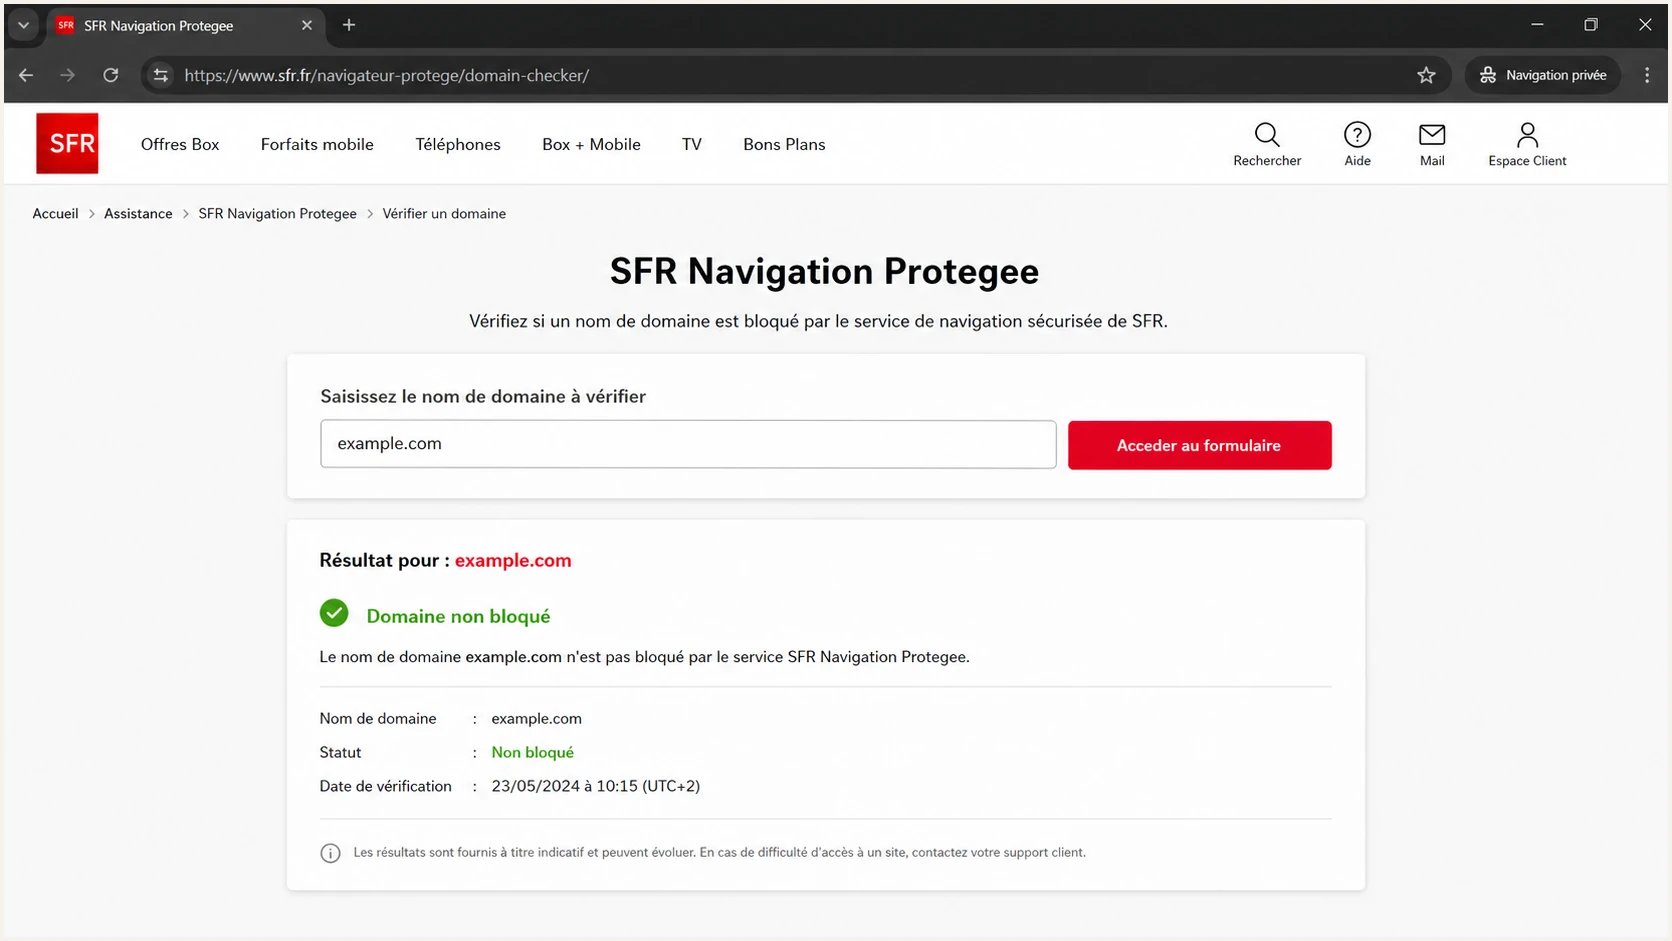This screenshot has height=941, width=1672.
Task: Click the Acceder au formulaire button
Action: click(1199, 445)
